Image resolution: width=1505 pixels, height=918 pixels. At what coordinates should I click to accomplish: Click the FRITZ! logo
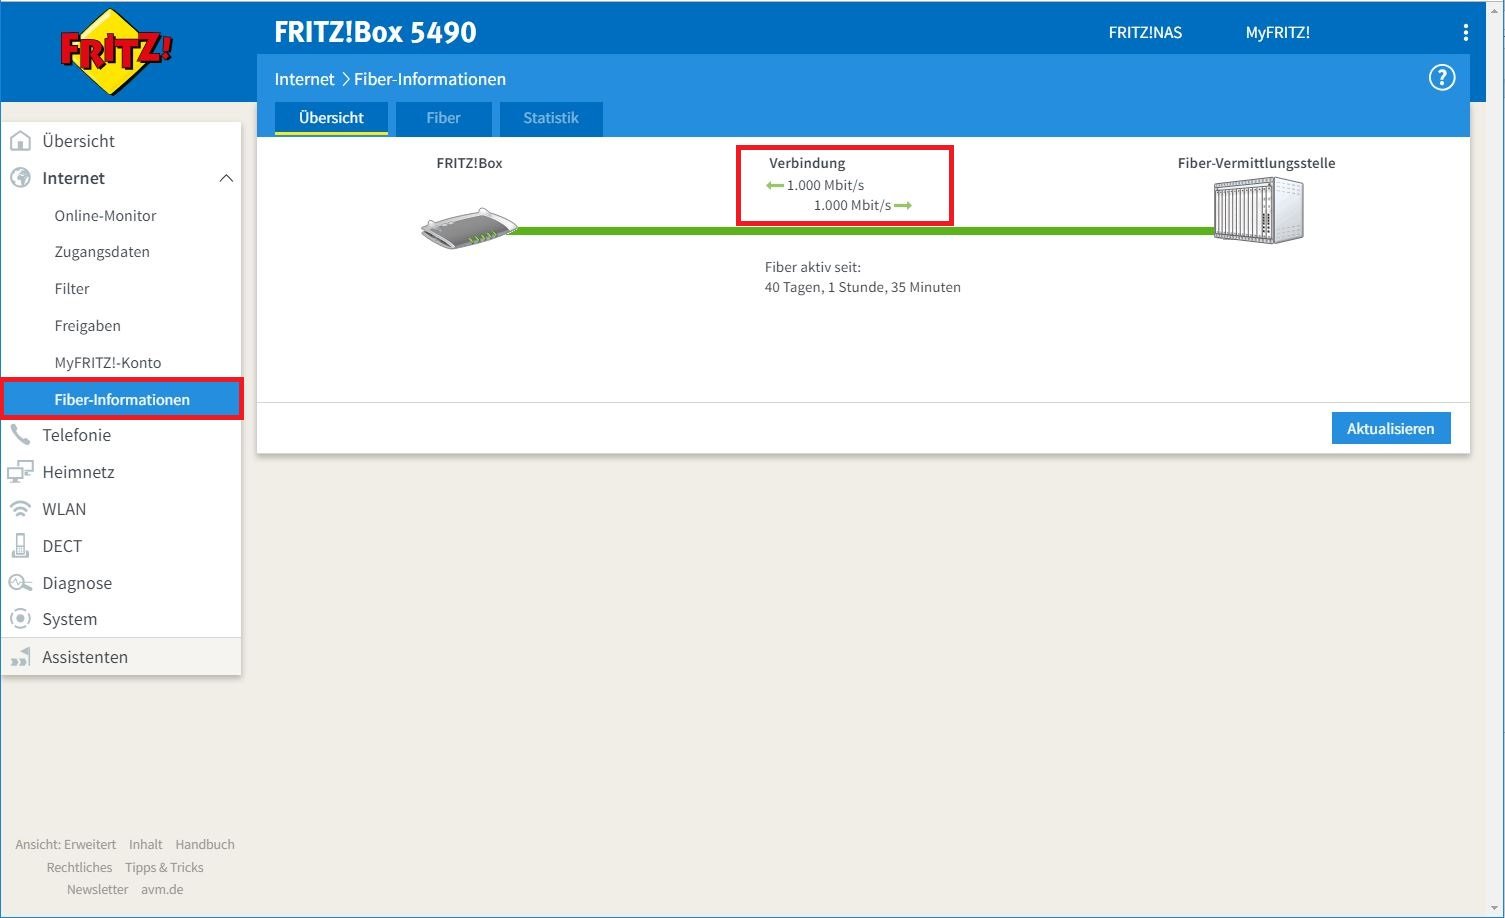tap(116, 51)
